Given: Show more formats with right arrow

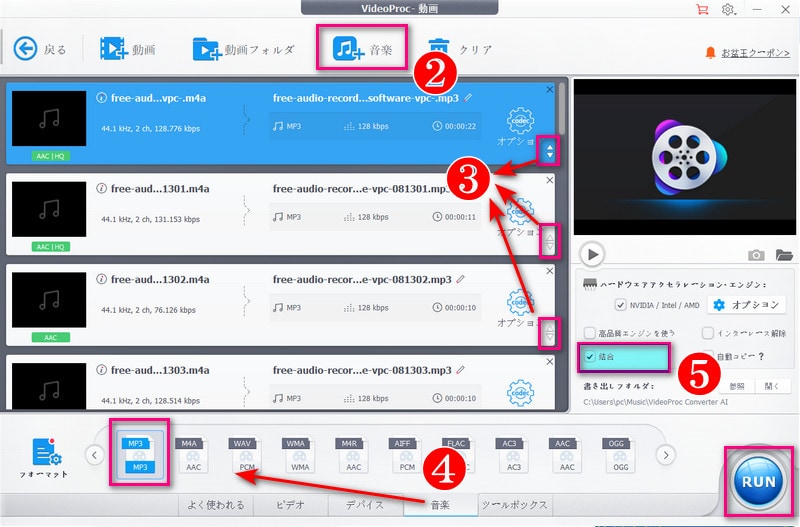Looking at the screenshot, I should coord(666,455).
